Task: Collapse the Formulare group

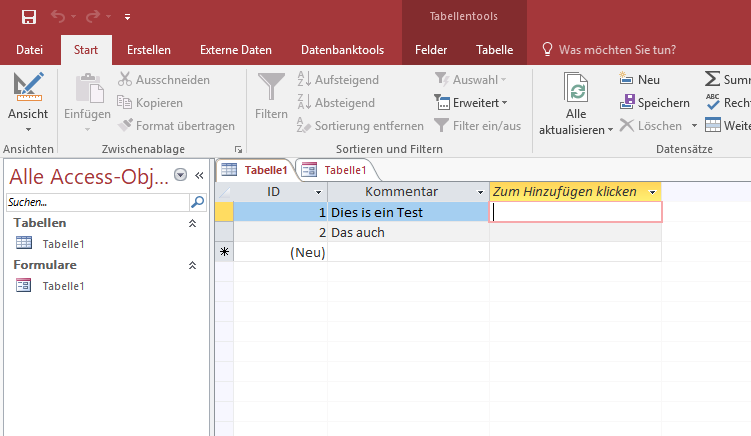Action: click(x=192, y=265)
